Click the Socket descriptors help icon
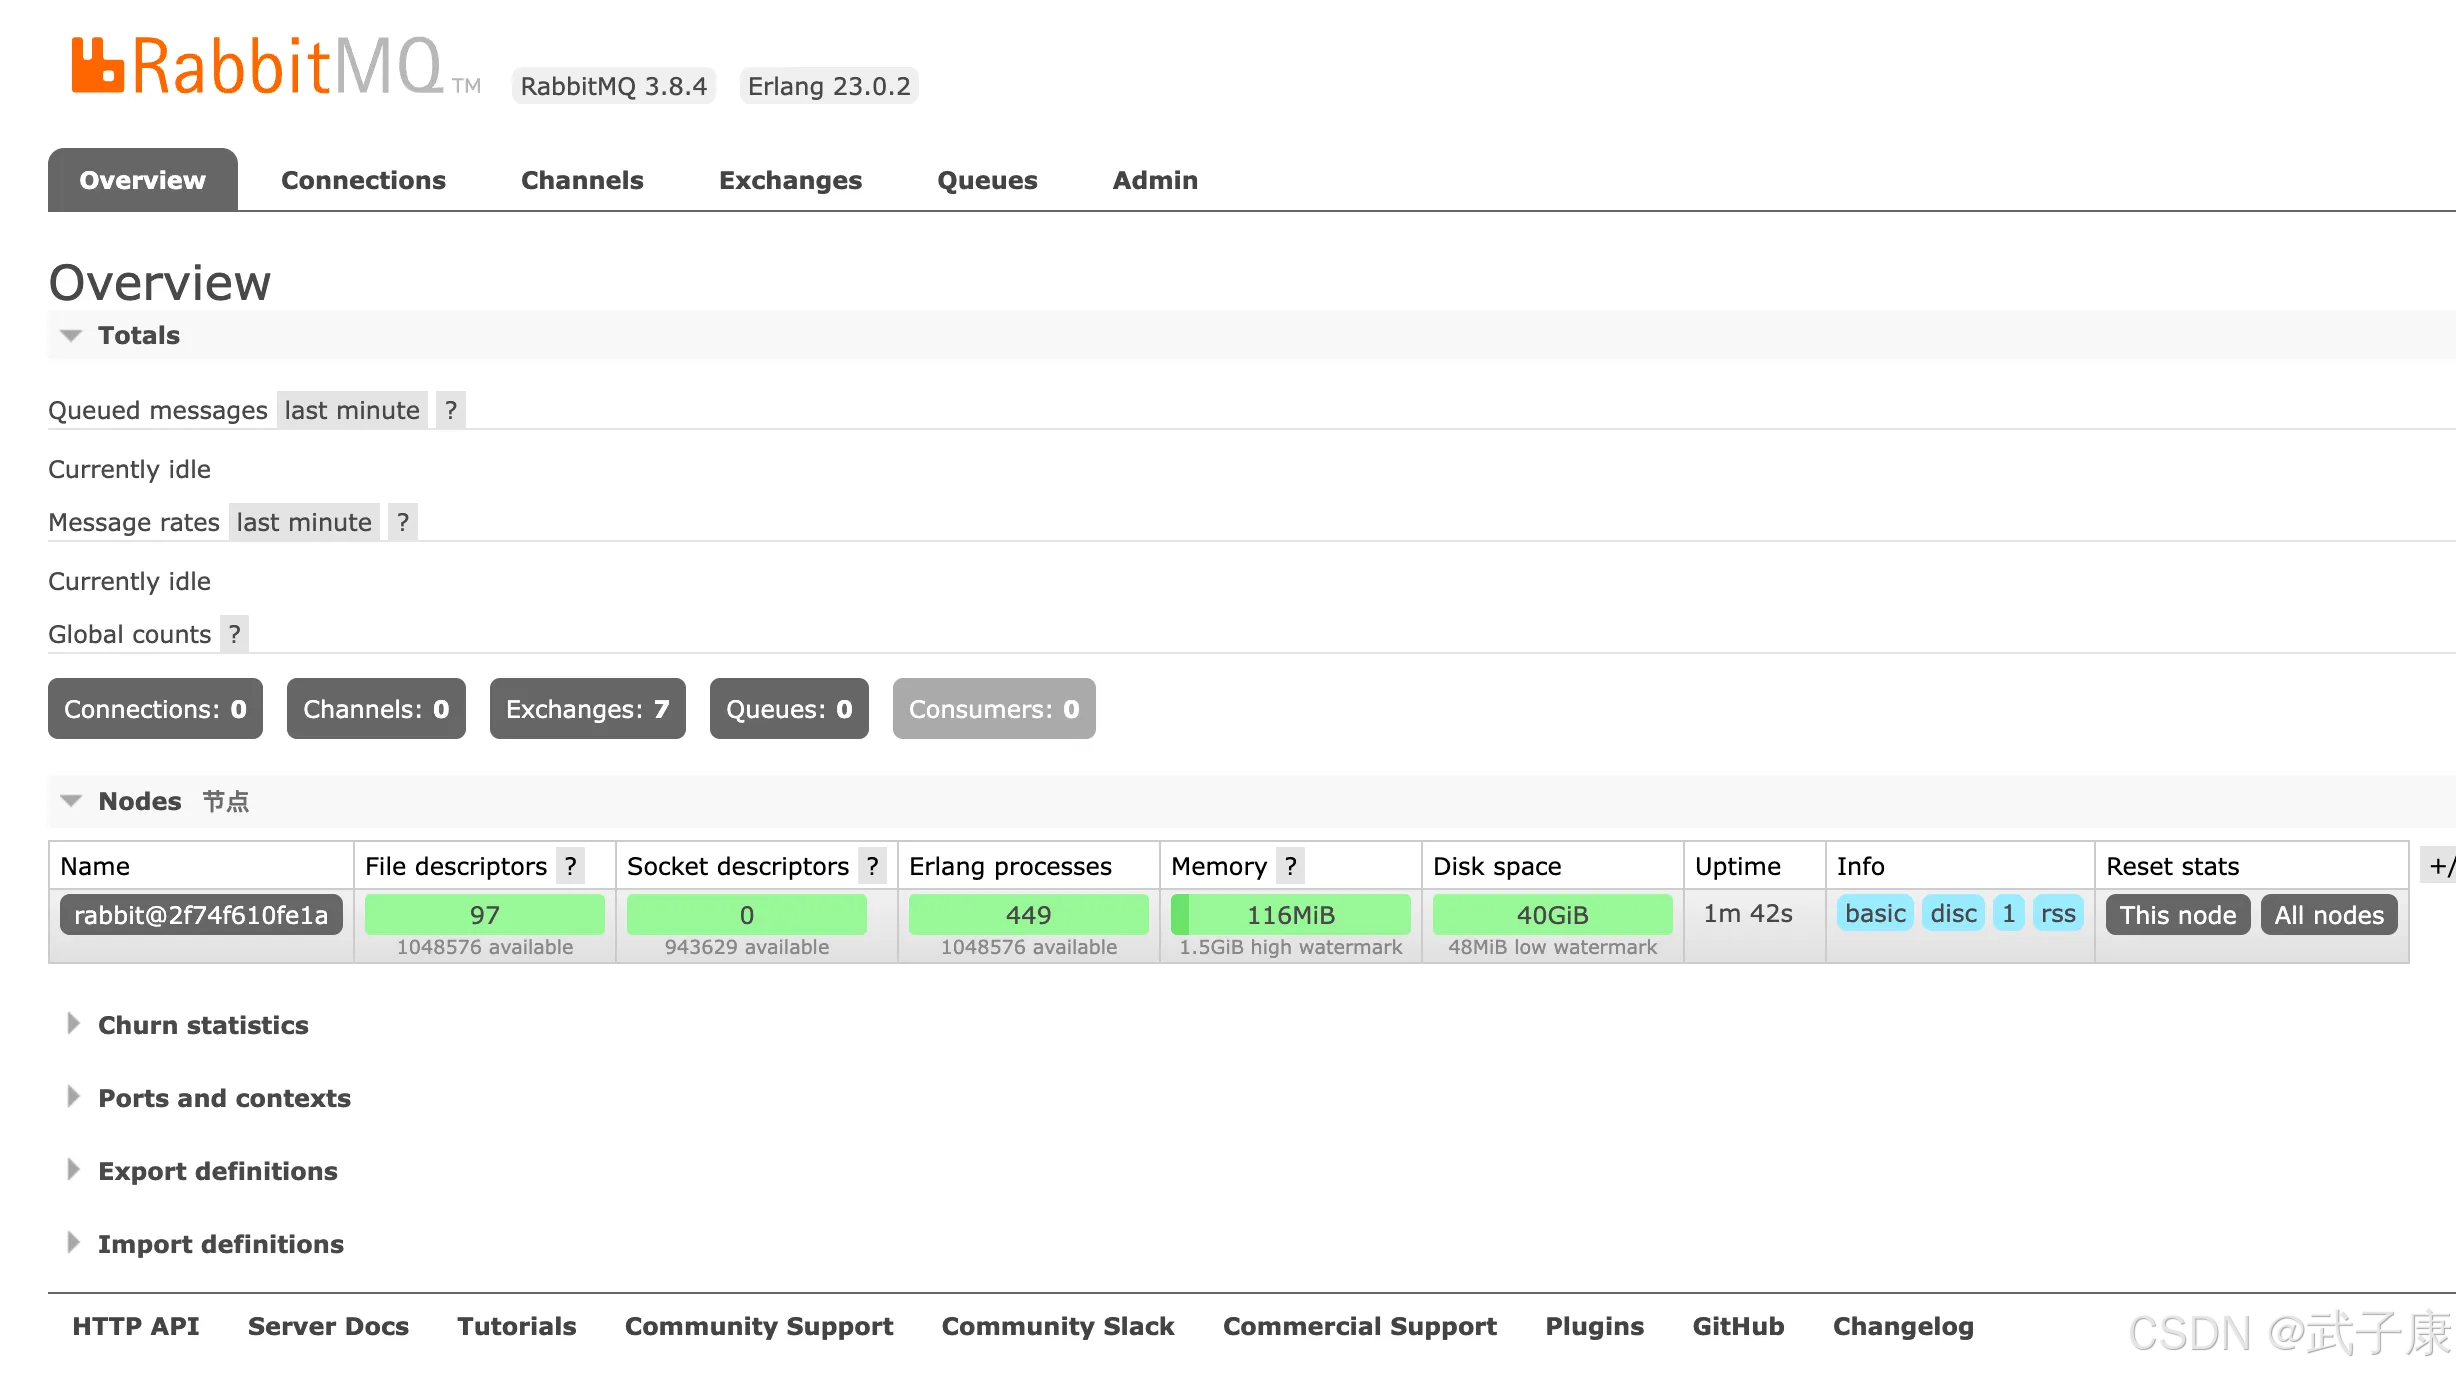This screenshot has height=1374, width=2456. coord(872,866)
